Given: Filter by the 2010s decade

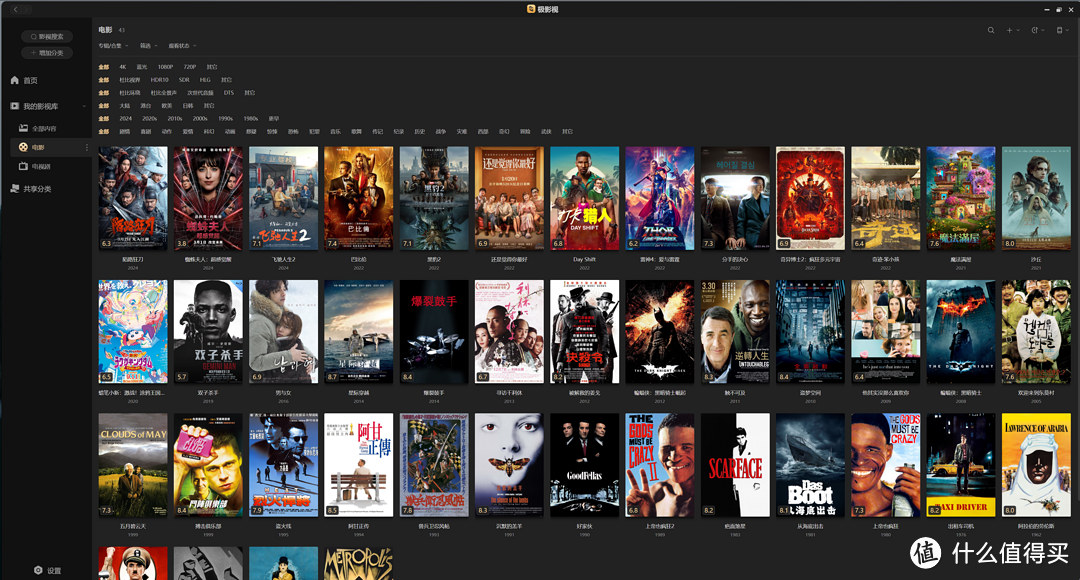Looking at the screenshot, I should [175, 119].
